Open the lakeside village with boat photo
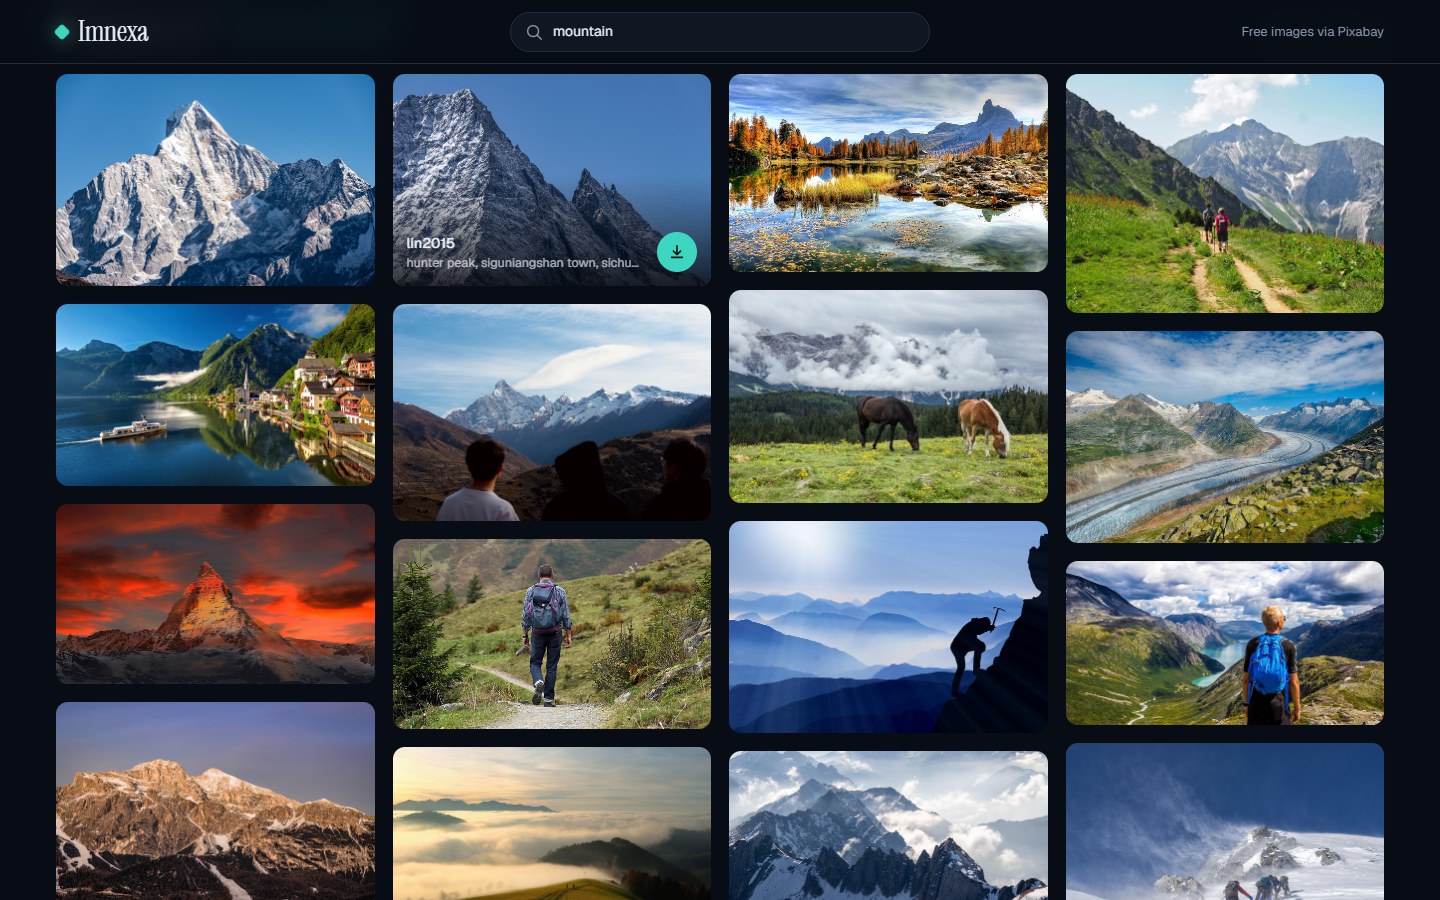 [x=215, y=395]
